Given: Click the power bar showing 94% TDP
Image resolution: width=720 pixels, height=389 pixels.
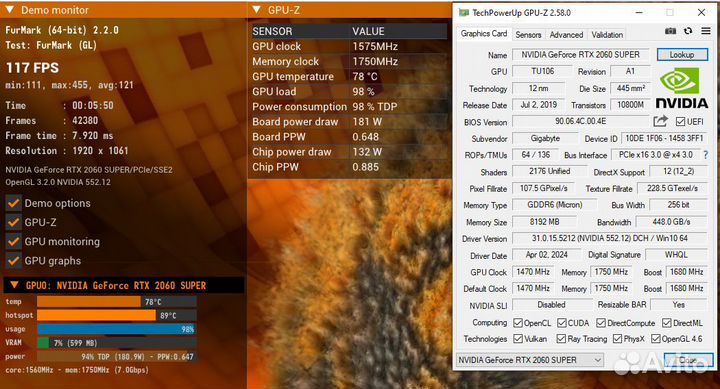Looking at the screenshot, I should tap(117, 357).
